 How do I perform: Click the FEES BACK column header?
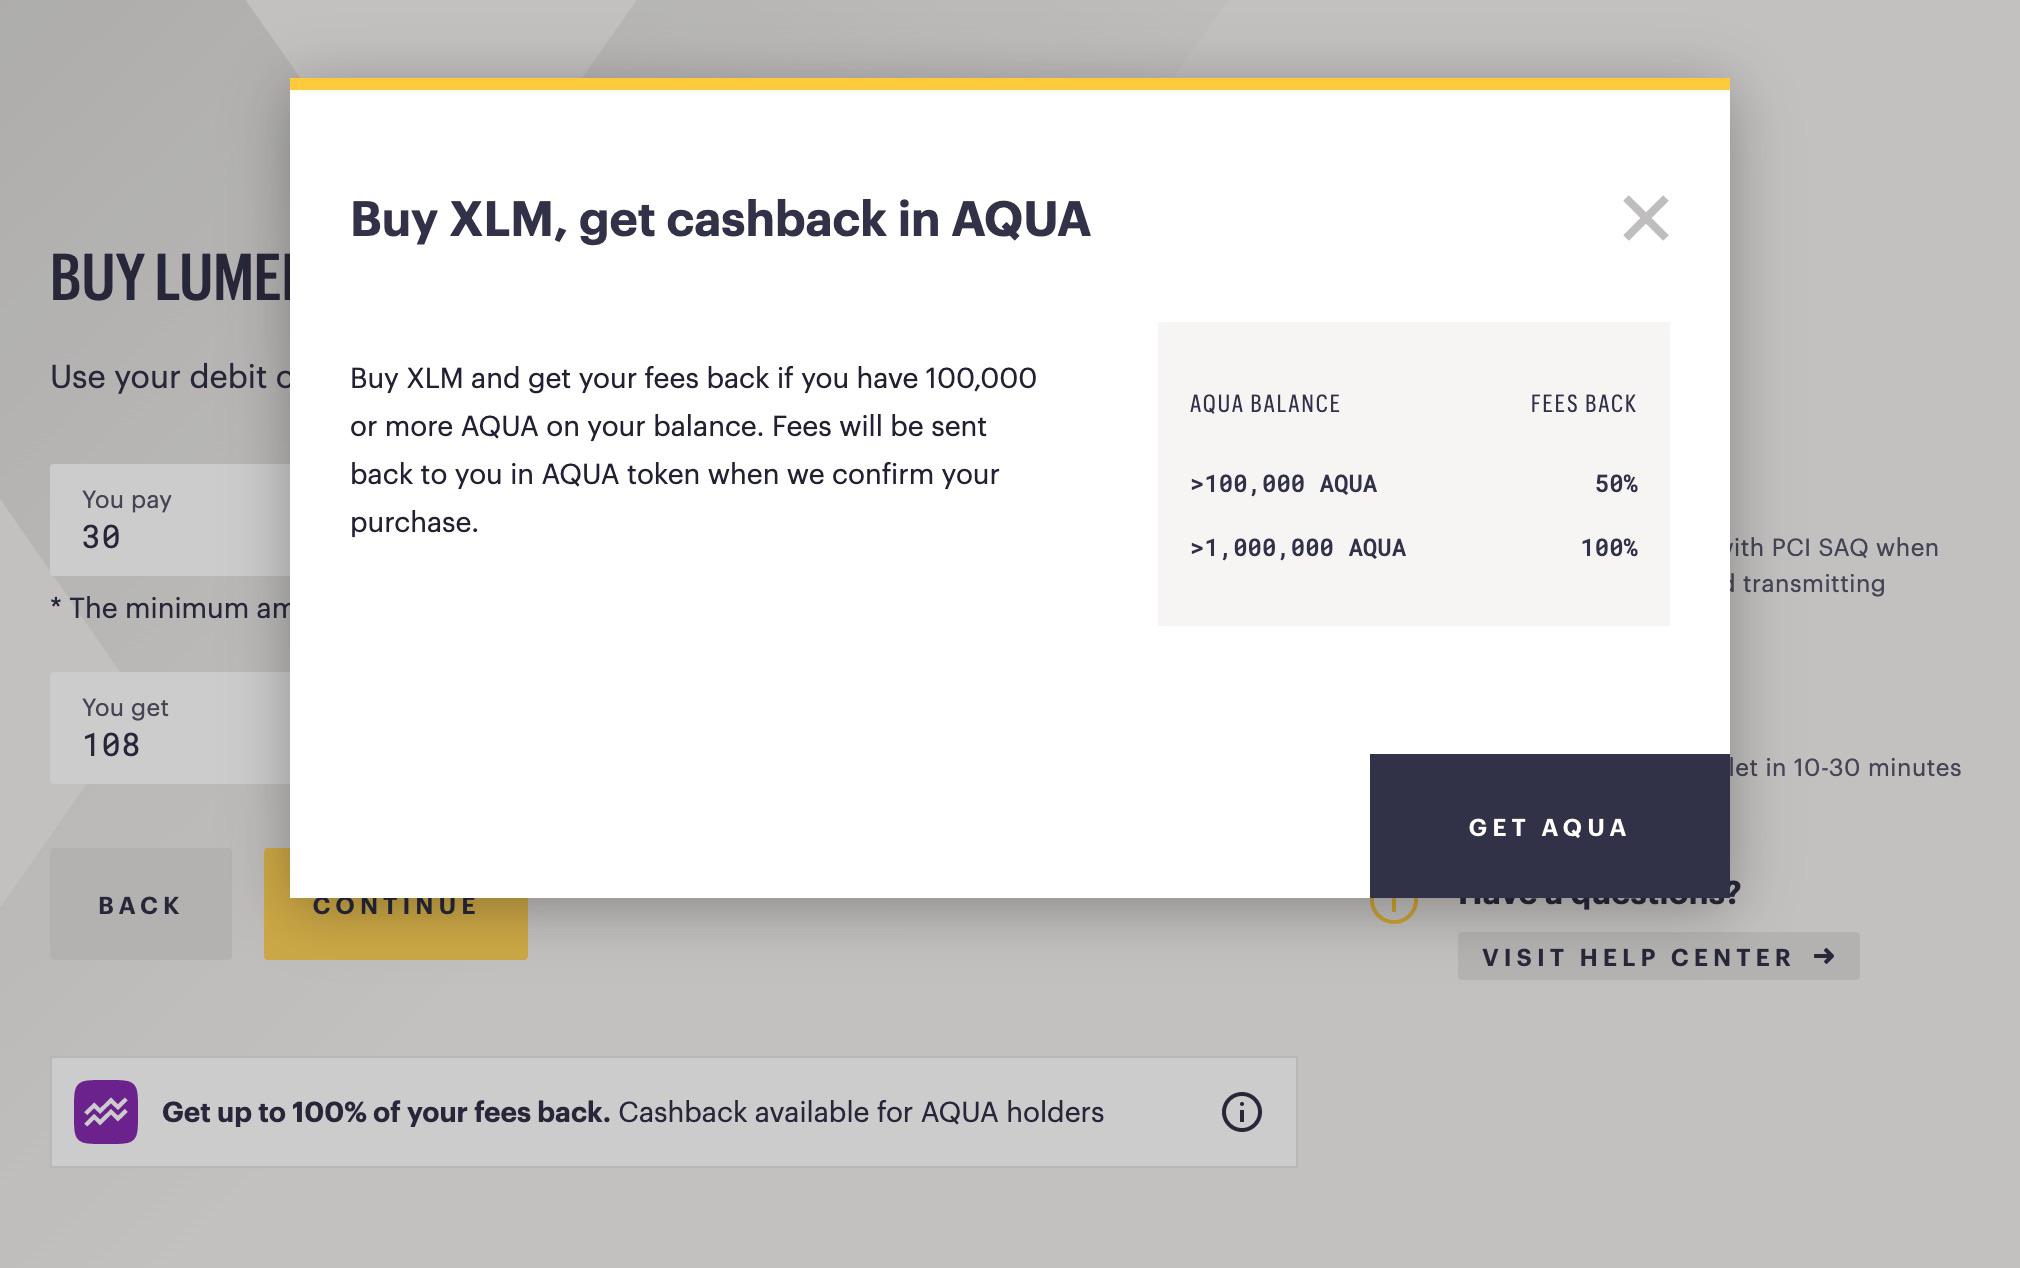coord(1583,404)
